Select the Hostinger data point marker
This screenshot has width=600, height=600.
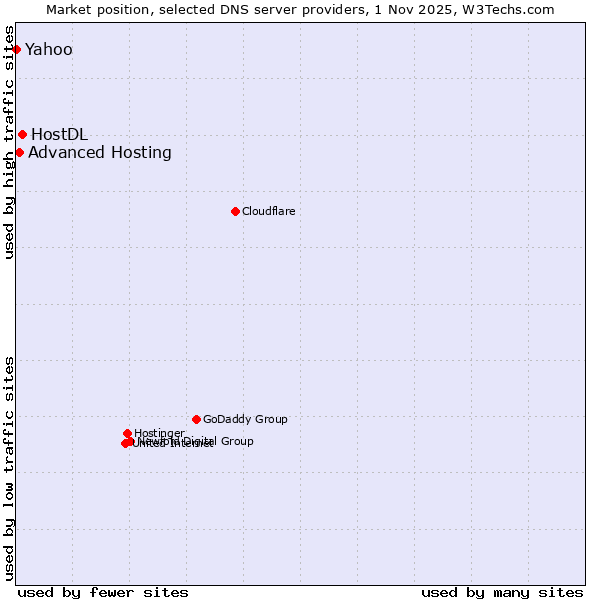point(127,433)
